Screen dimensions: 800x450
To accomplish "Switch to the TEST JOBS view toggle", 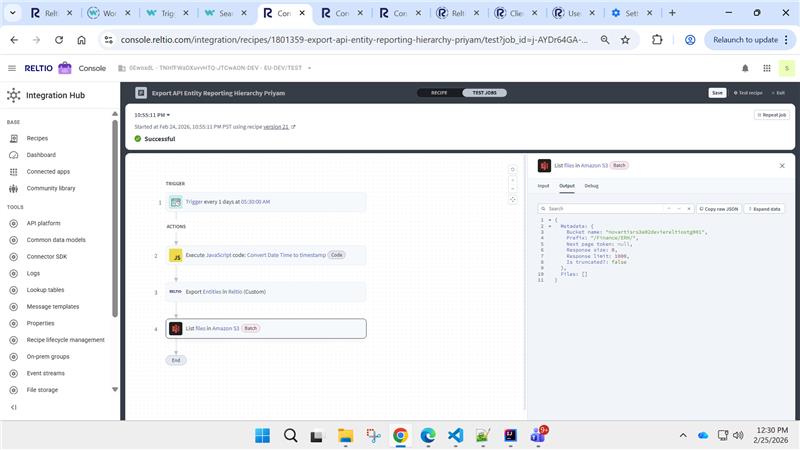I will 484,93.
